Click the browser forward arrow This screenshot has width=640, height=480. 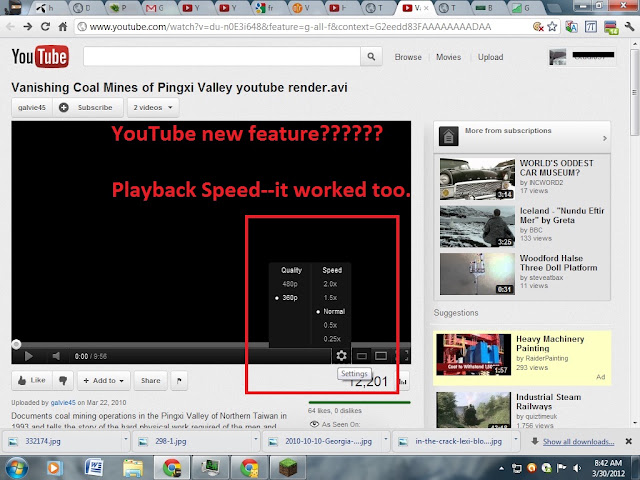(x=28, y=27)
